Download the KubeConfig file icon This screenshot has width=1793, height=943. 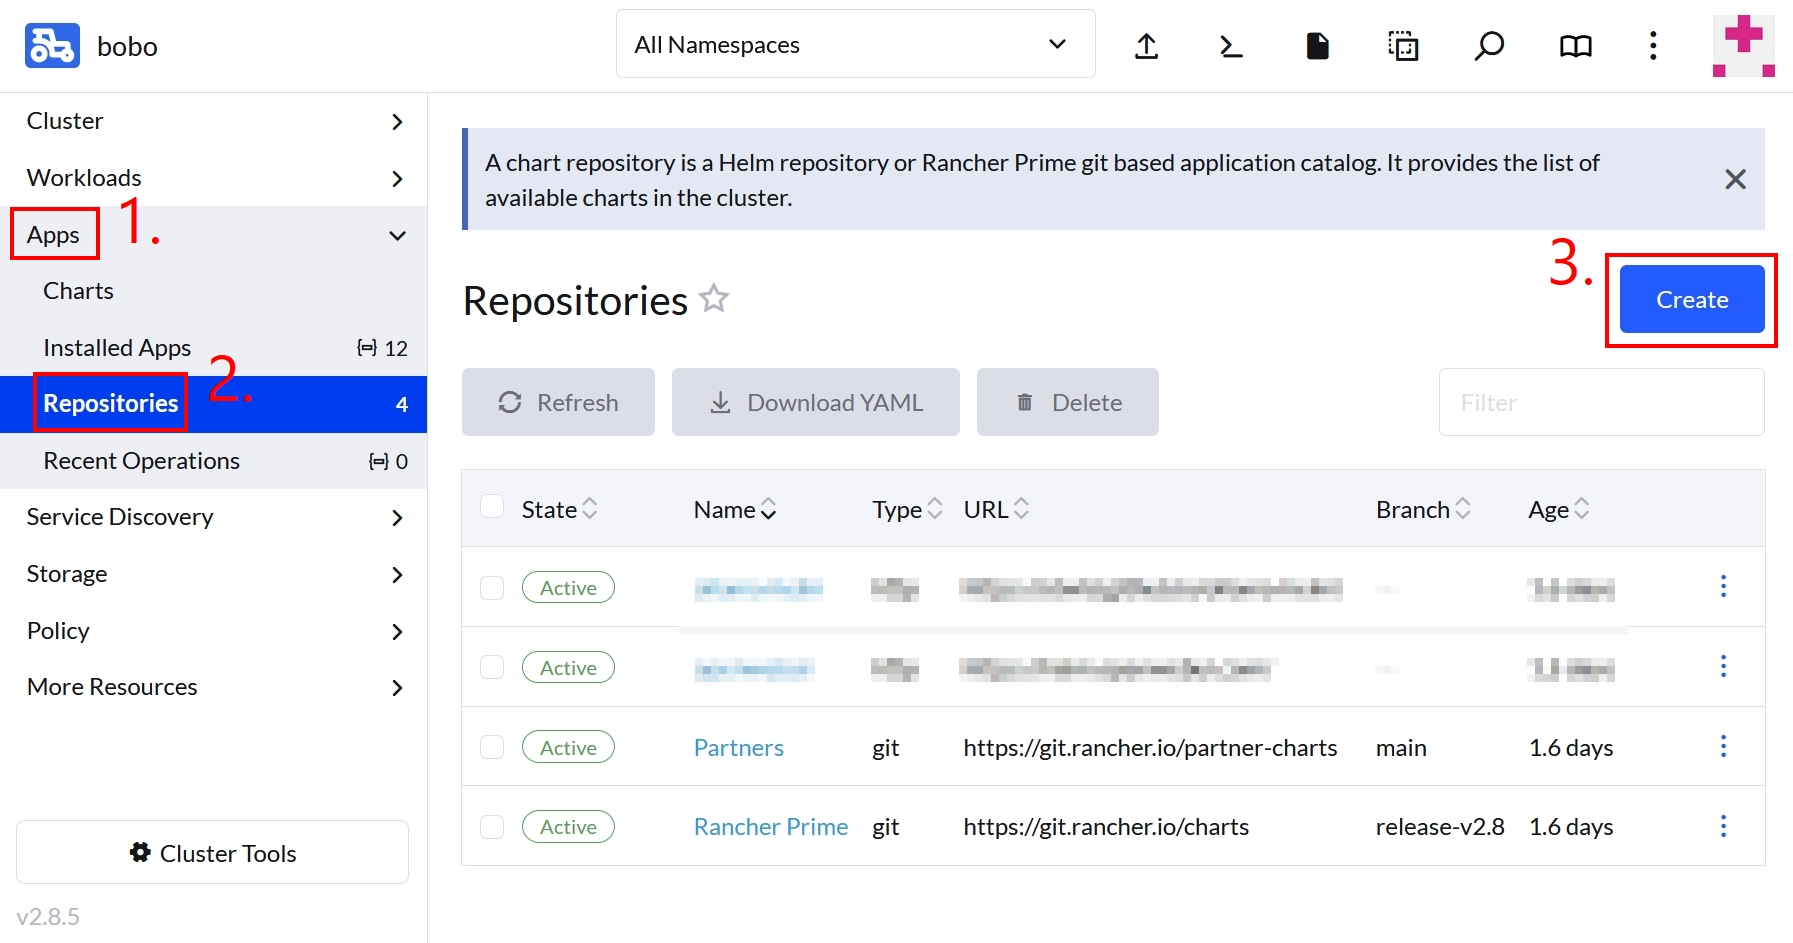tap(1318, 46)
